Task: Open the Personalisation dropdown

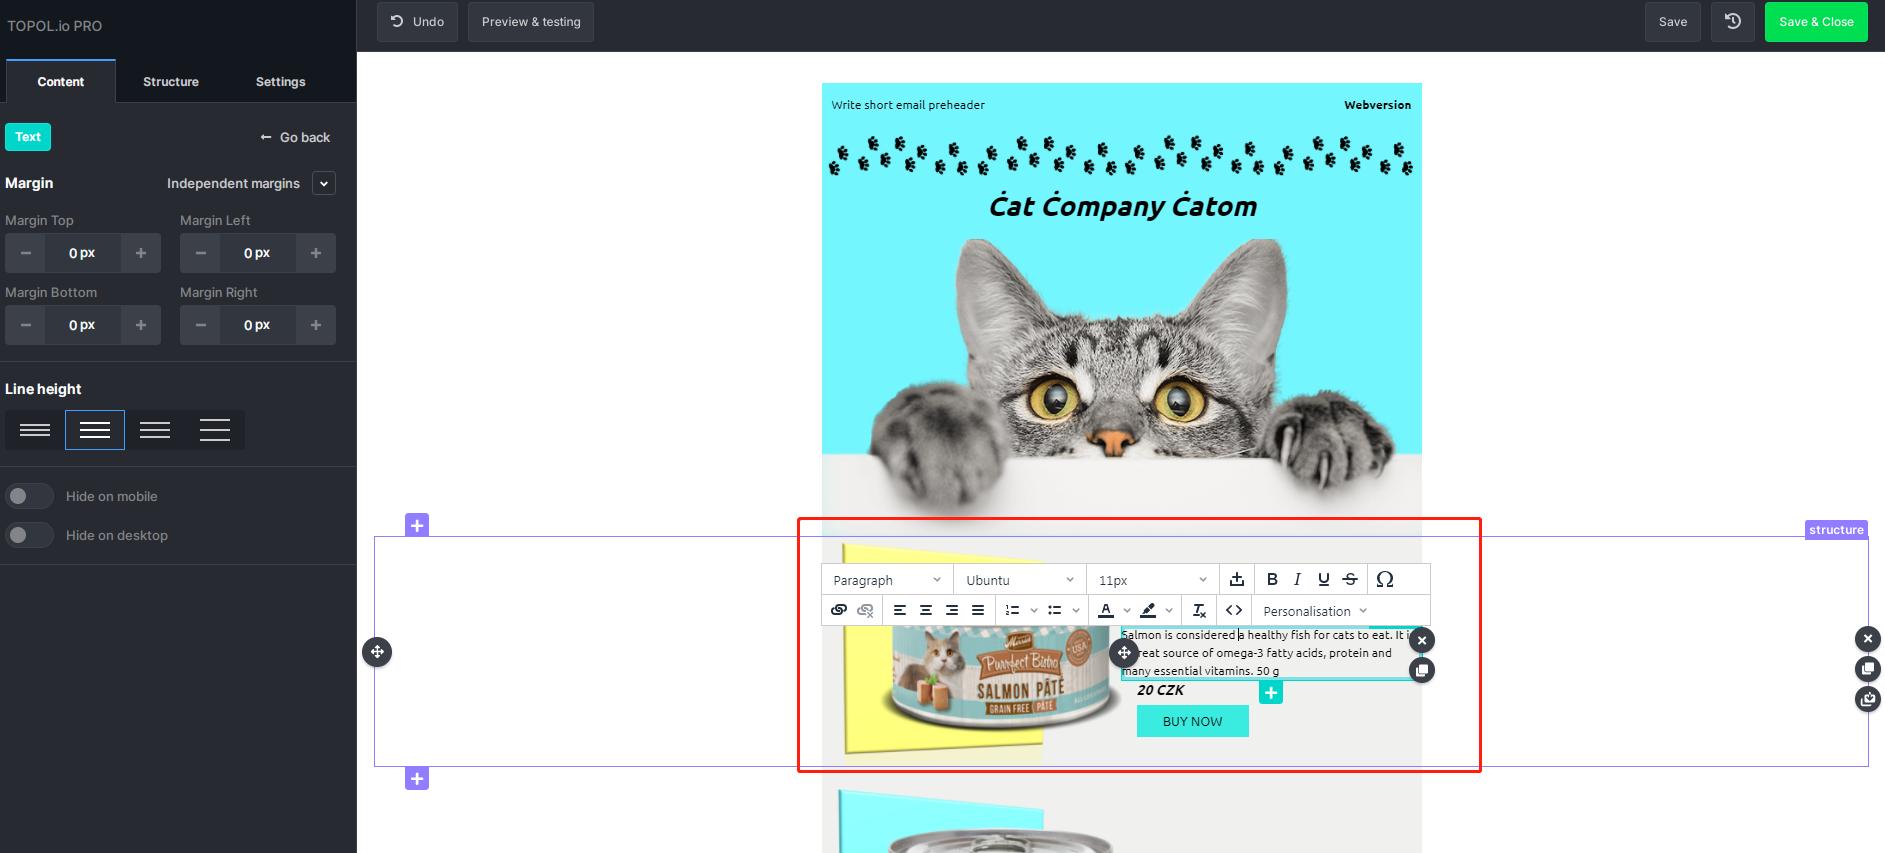Action: pyautogui.click(x=1315, y=611)
